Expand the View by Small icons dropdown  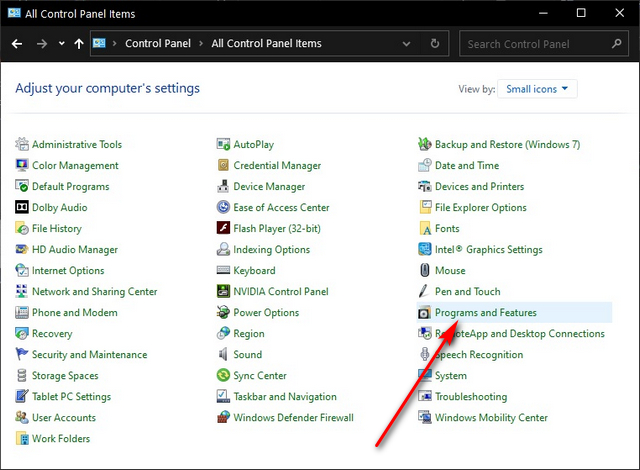click(x=537, y=89)
